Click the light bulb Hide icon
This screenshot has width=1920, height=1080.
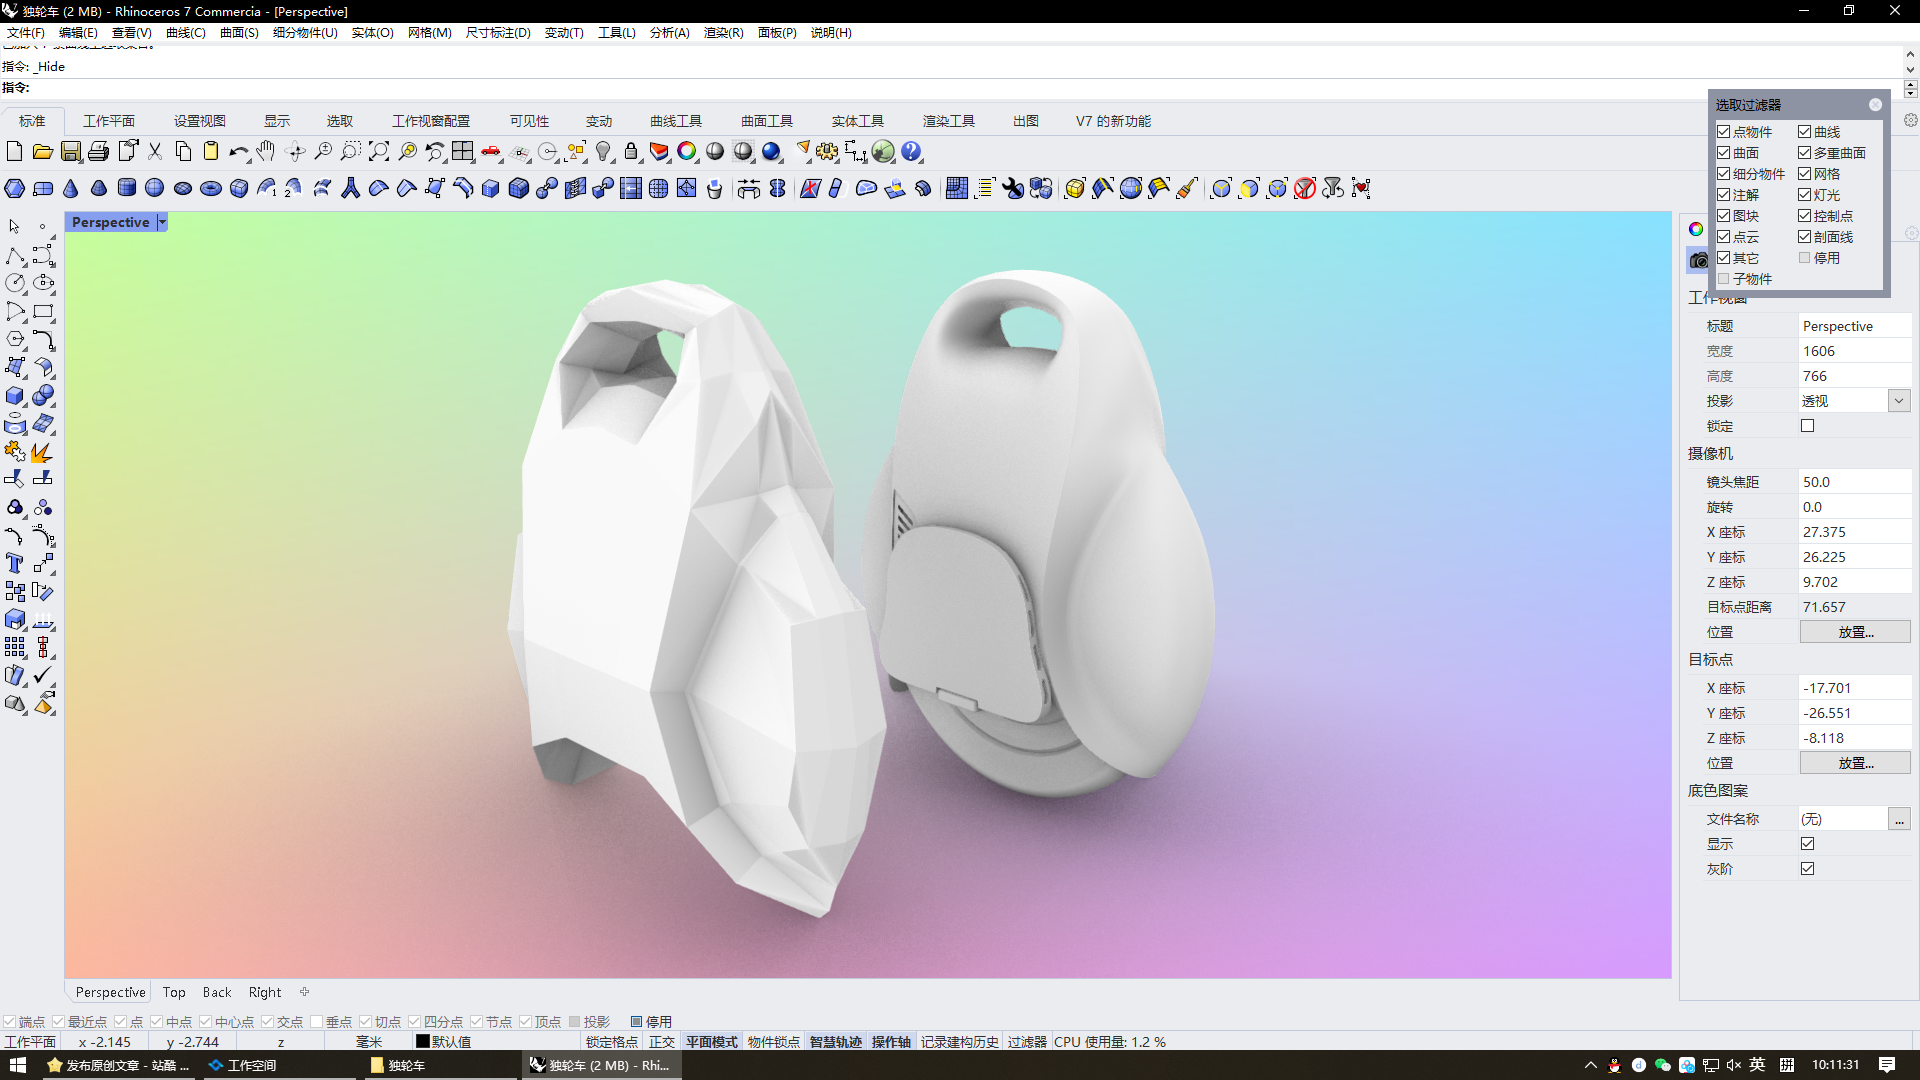tap(603, 152)
